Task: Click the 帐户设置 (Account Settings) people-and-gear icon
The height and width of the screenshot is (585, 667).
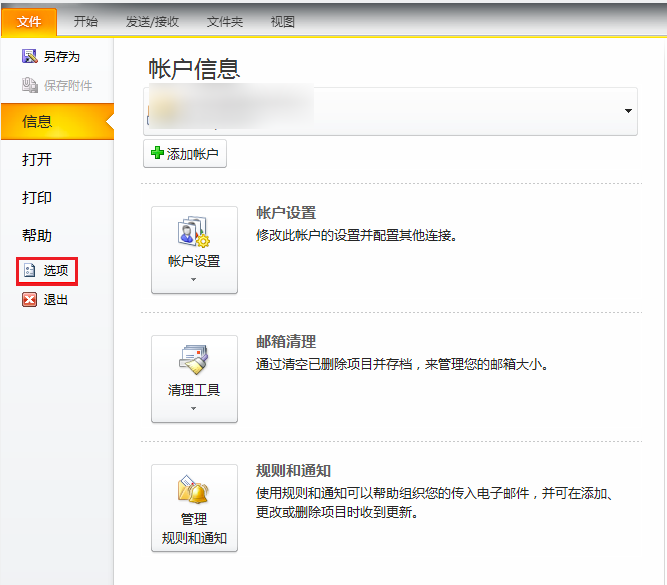Action: (193, 234)
